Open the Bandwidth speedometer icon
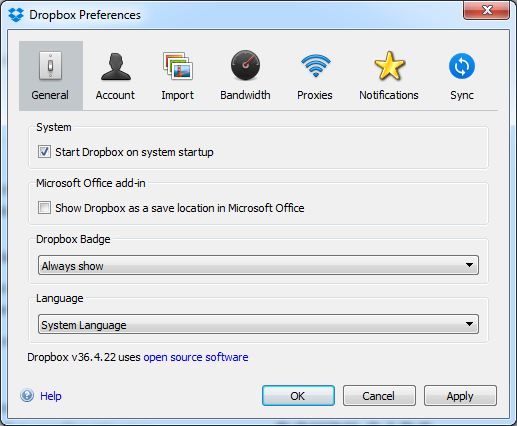The height and width of the screenshot is (426, 517). pos(245,65)
